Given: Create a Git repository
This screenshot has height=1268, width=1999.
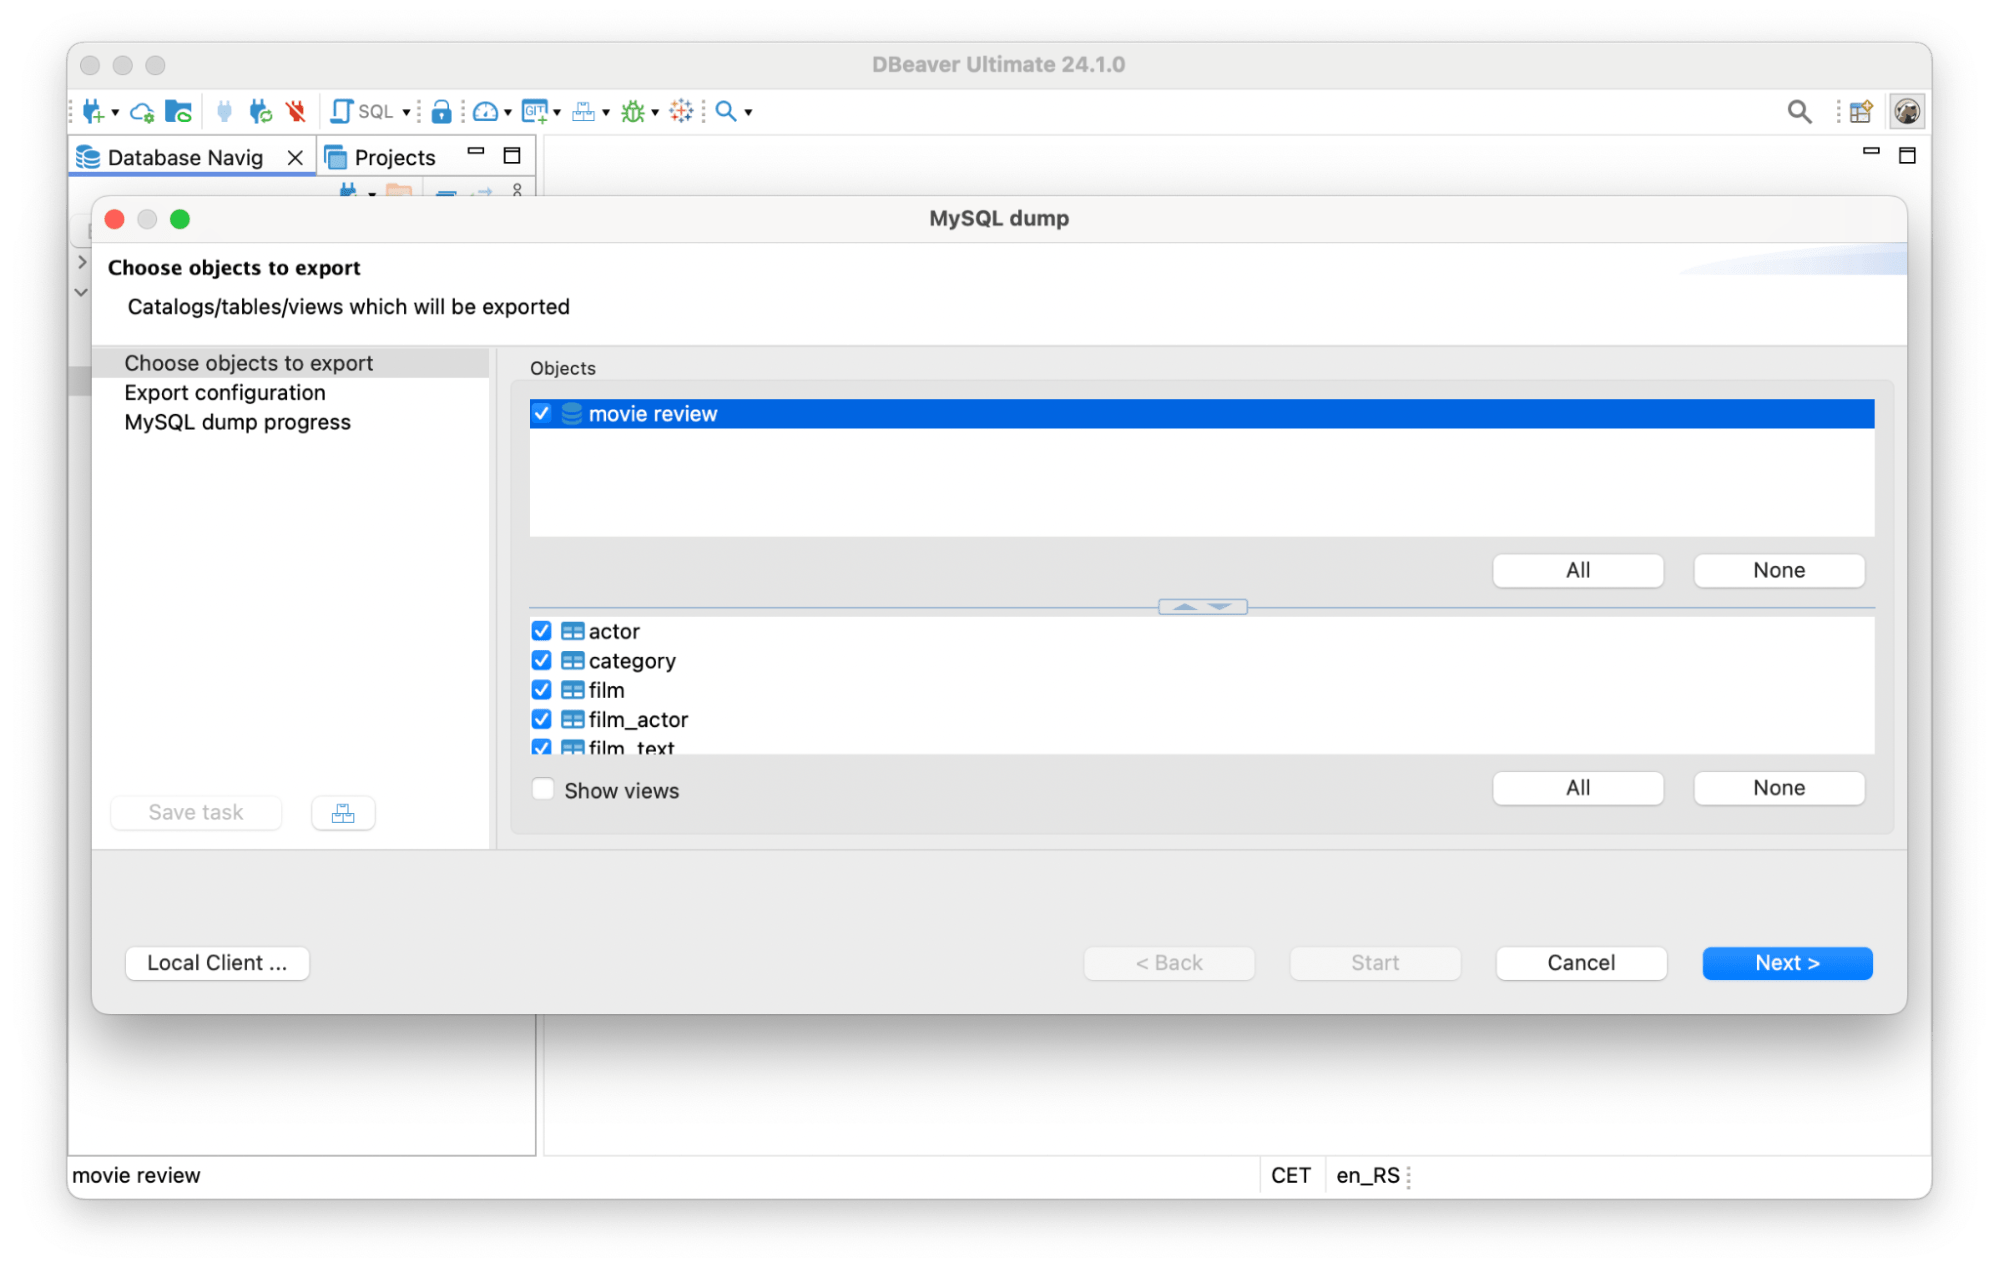Looking at the screenshot, I should (x=534, y=111).
